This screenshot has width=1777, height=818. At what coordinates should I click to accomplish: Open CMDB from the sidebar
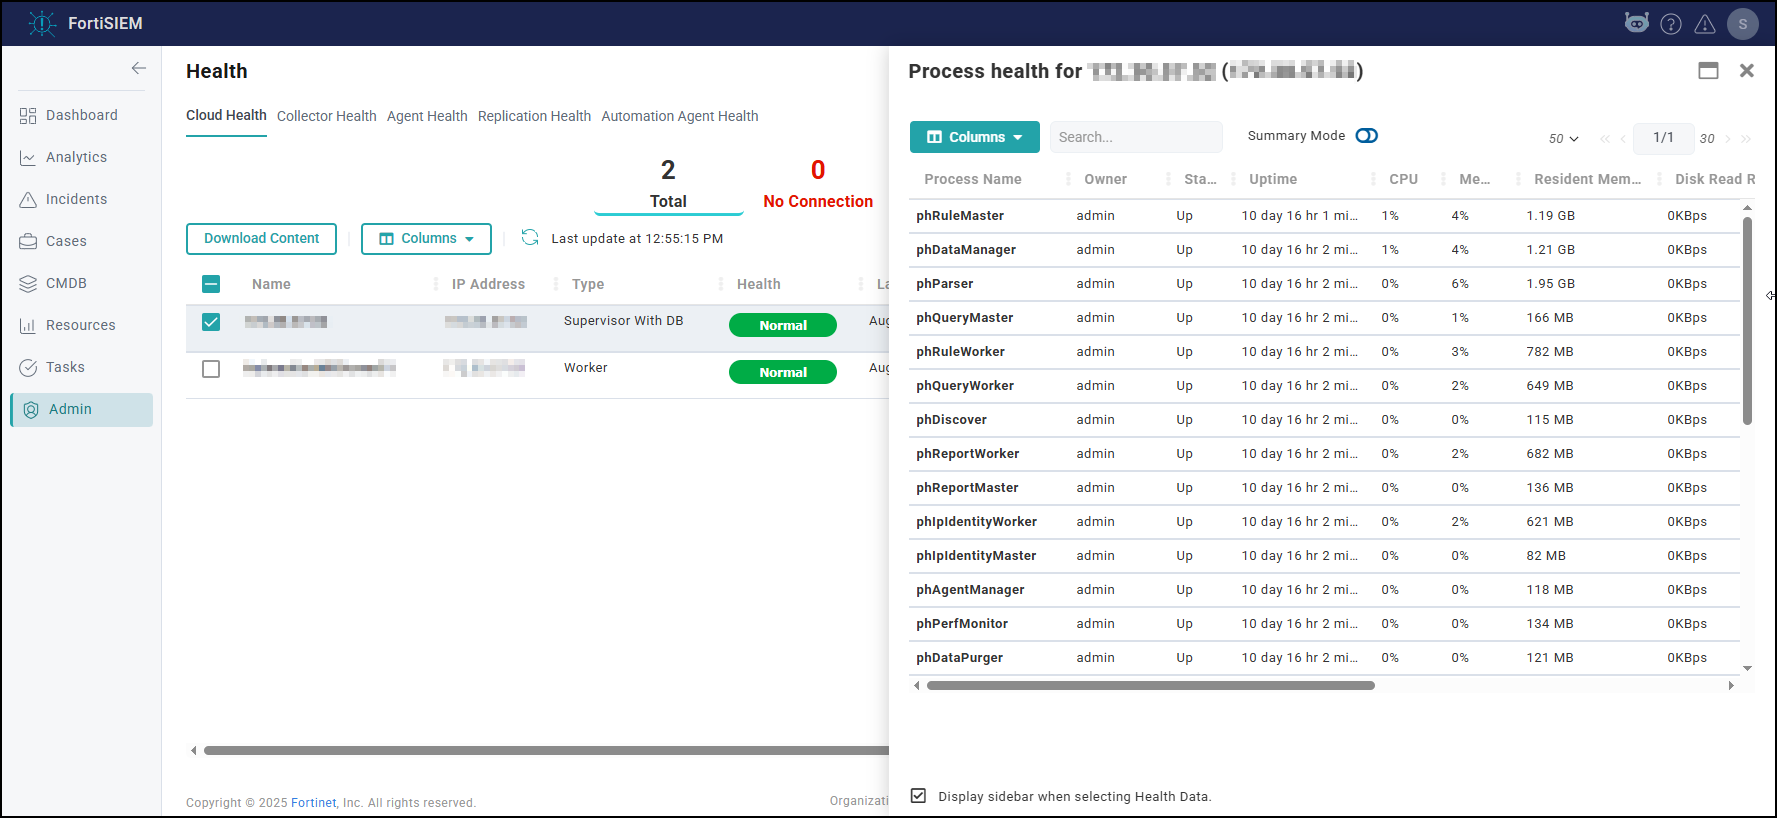66,283
